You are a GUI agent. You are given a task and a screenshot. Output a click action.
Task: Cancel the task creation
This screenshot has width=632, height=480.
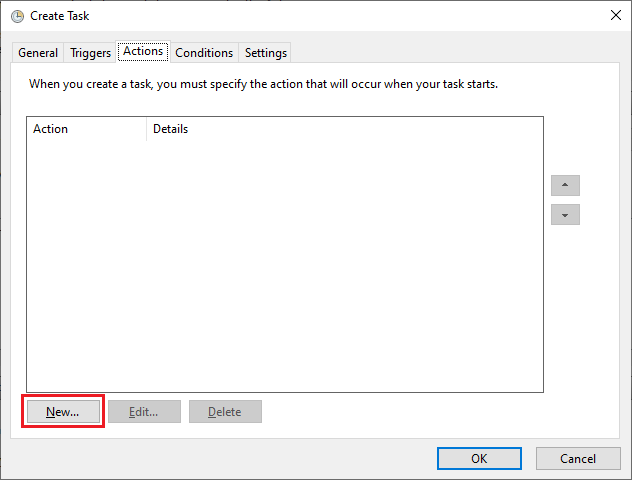pyautogui.click(x=578, y=459)
